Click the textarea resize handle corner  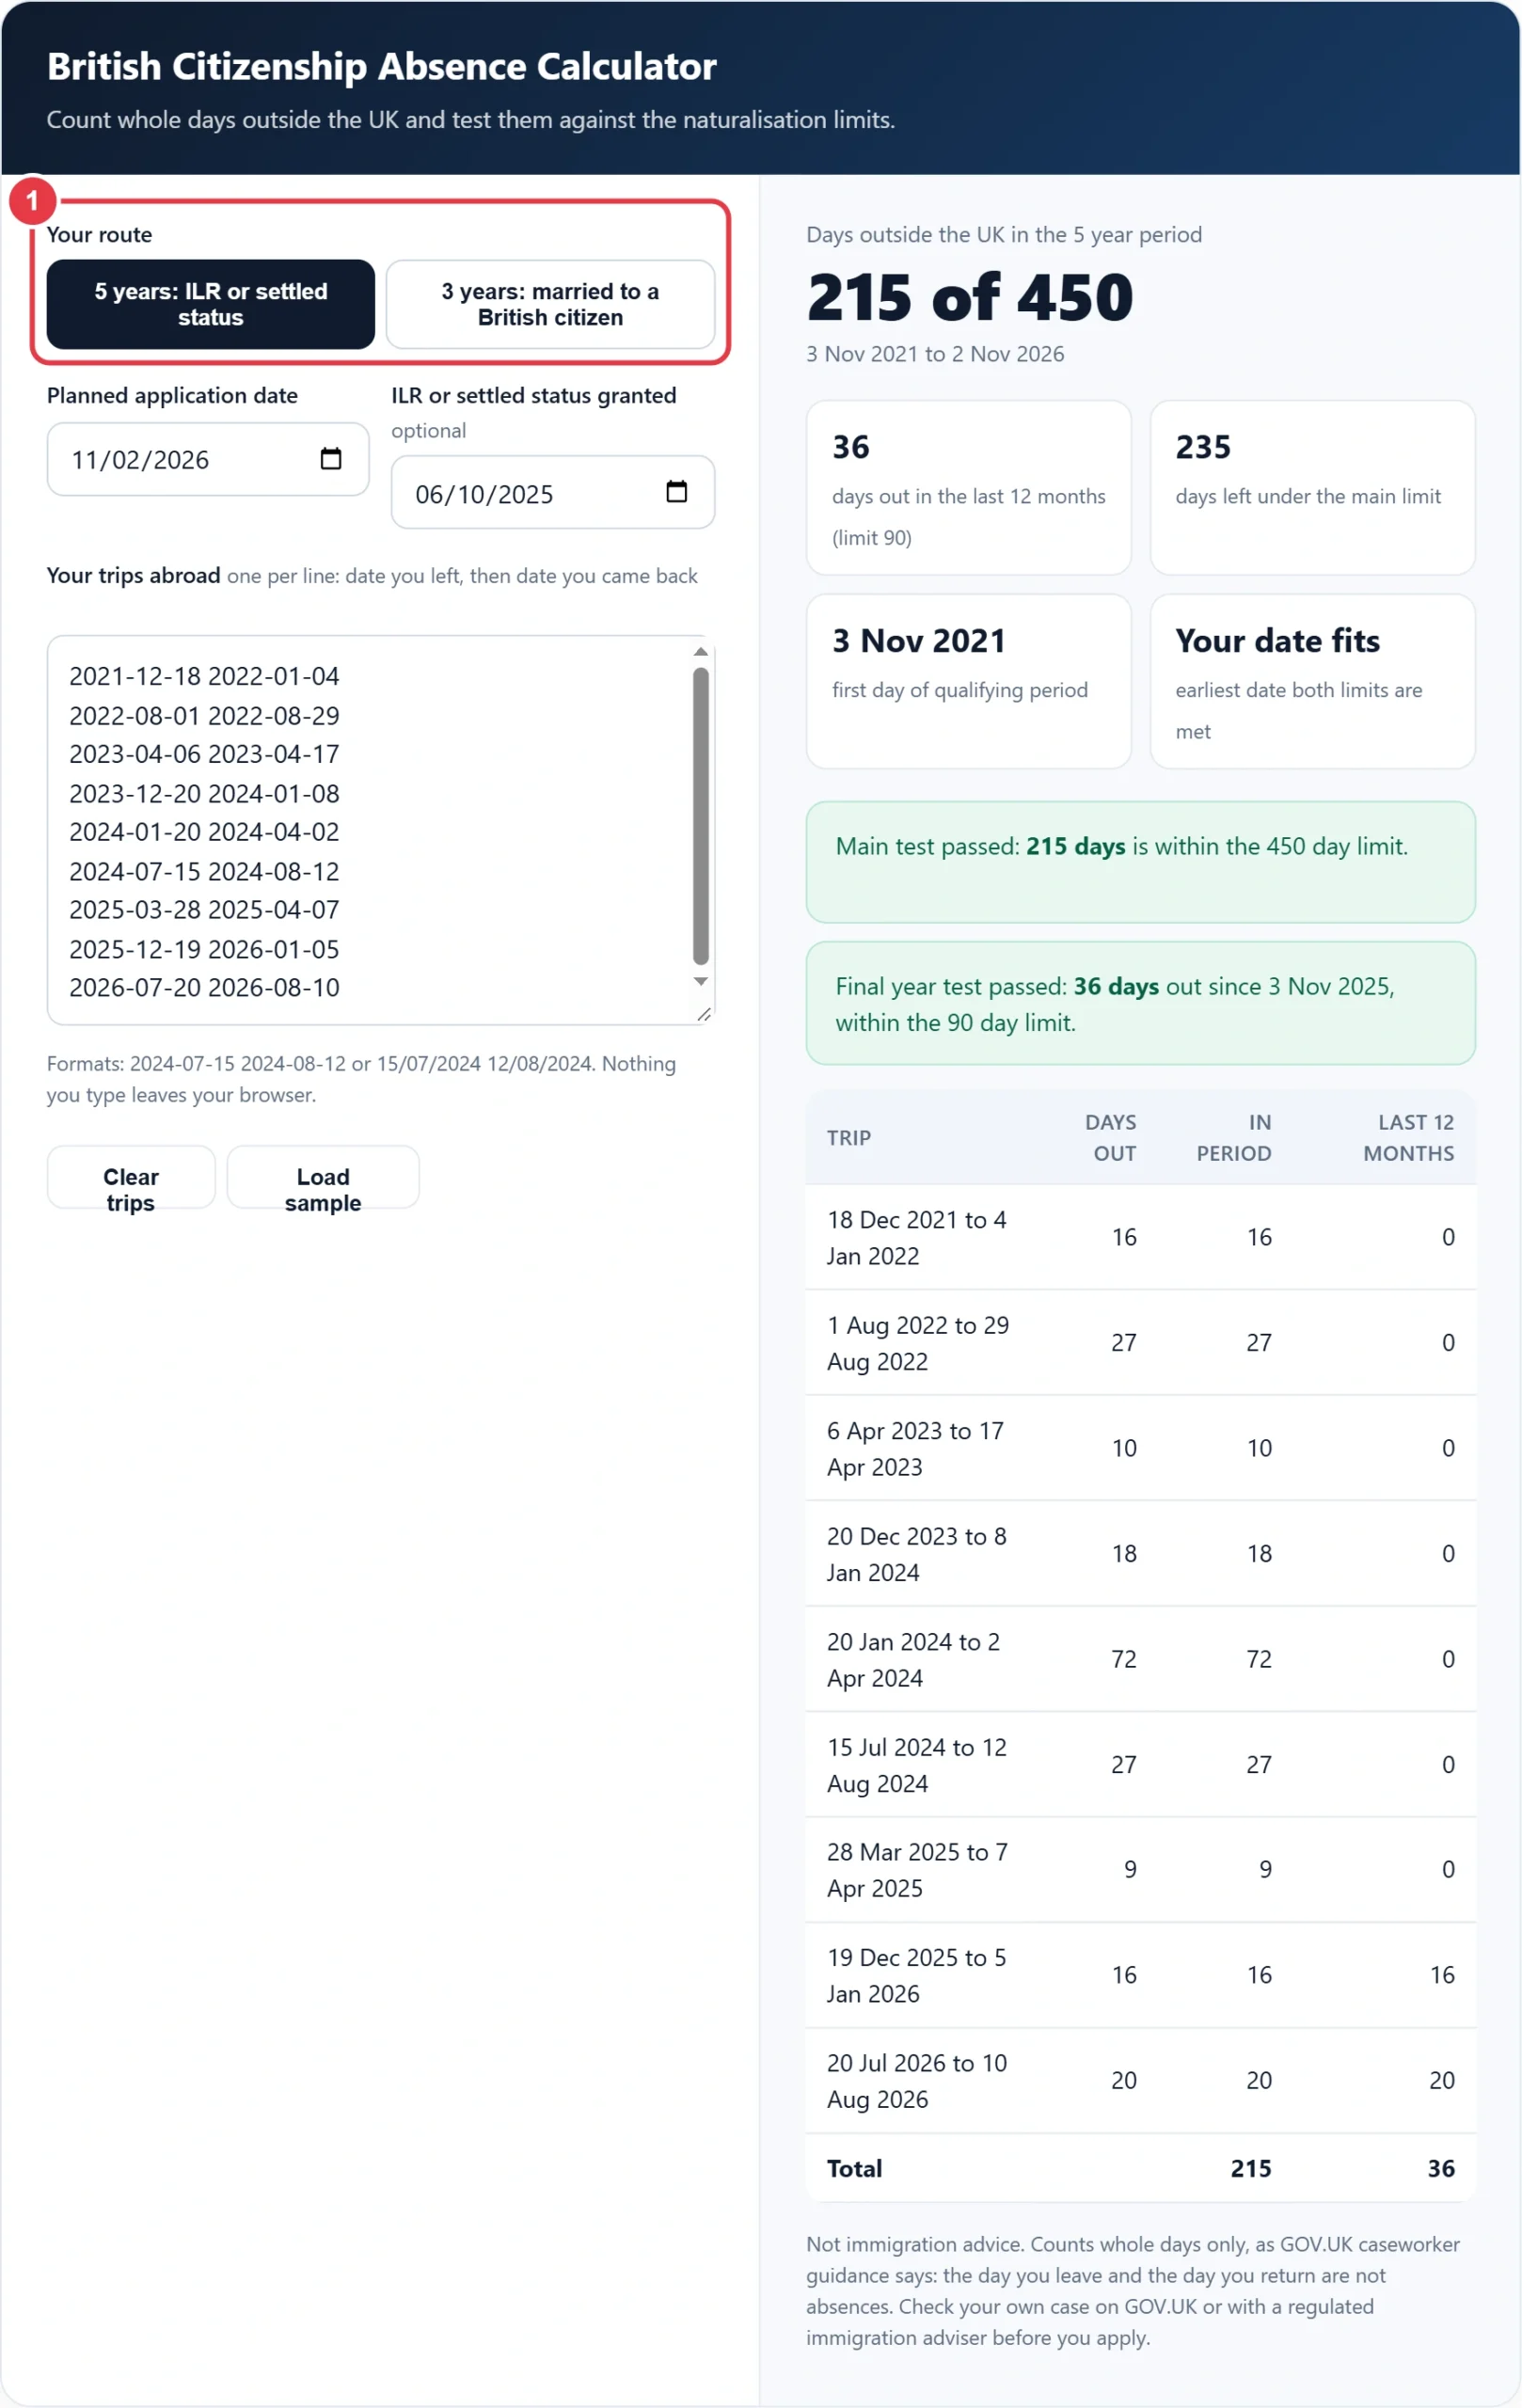704,1014
